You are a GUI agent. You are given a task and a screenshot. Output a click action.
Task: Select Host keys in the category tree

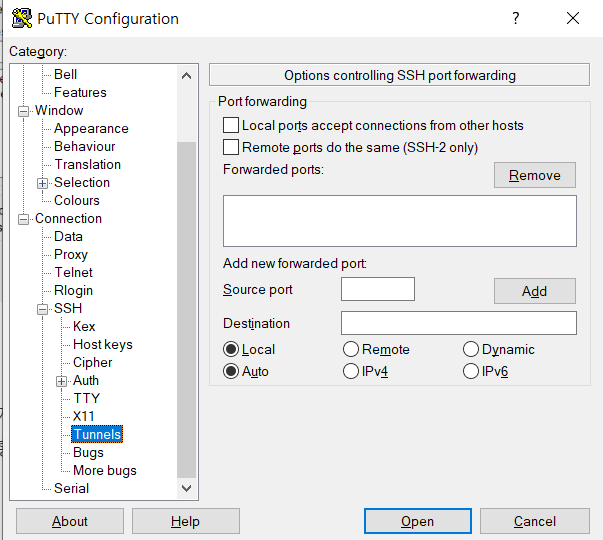tap(103, 344)
